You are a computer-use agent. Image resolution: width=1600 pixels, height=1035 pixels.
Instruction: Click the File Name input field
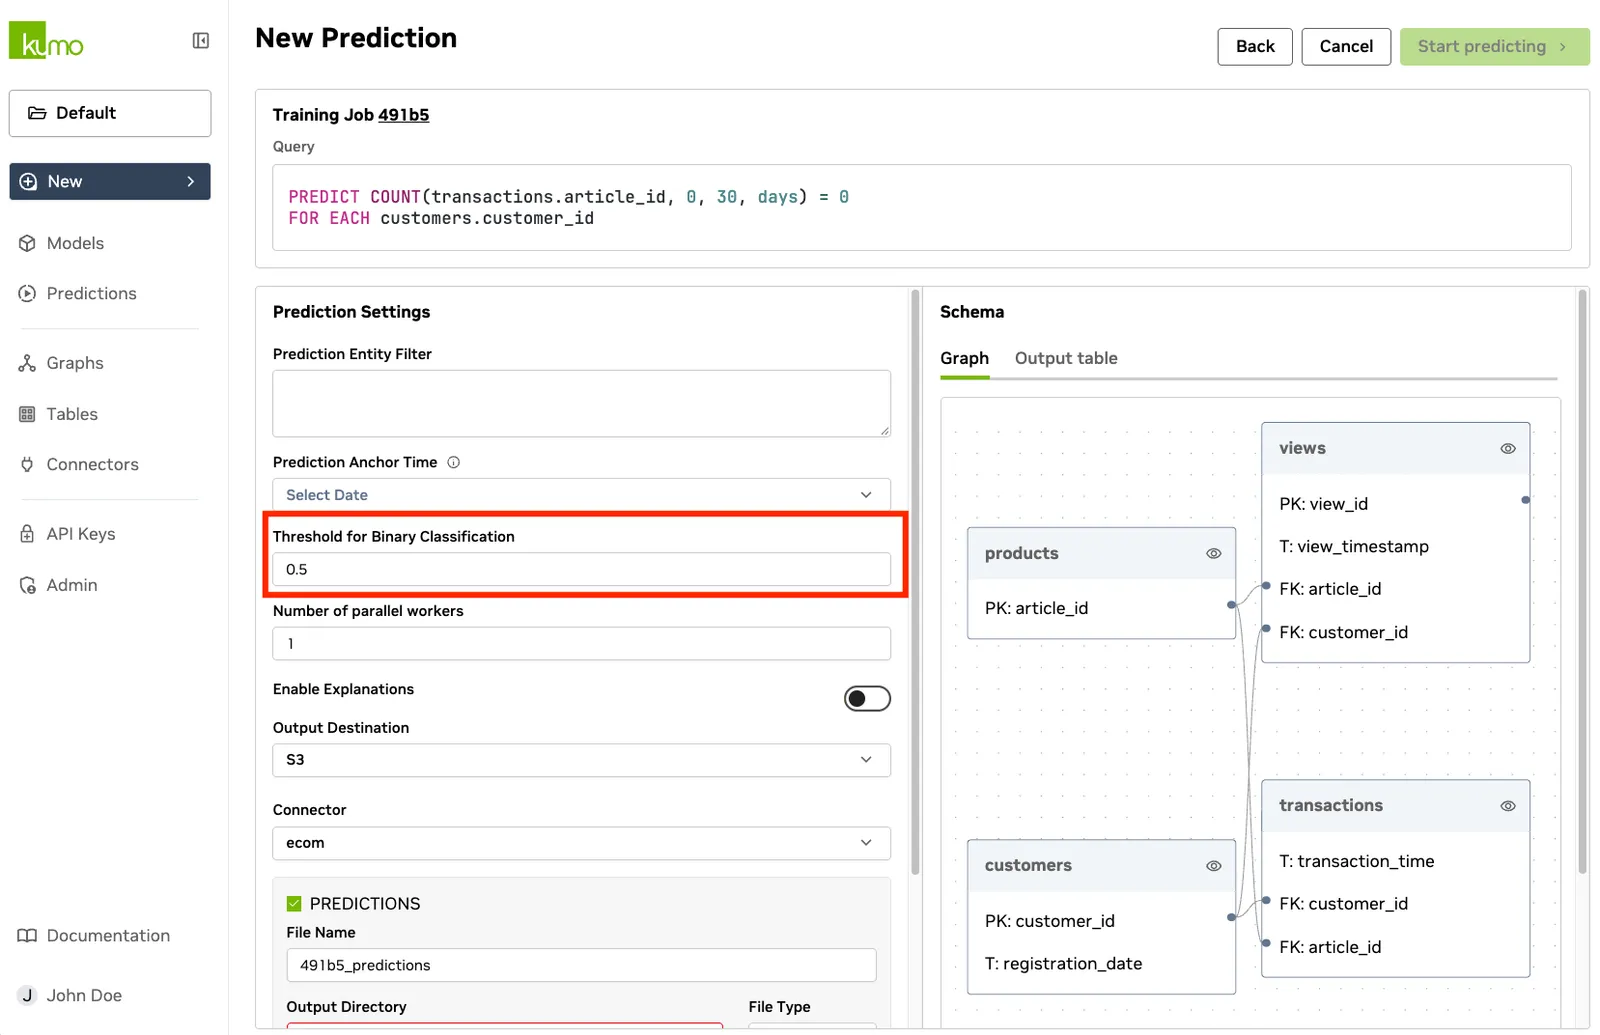point(581,965)
